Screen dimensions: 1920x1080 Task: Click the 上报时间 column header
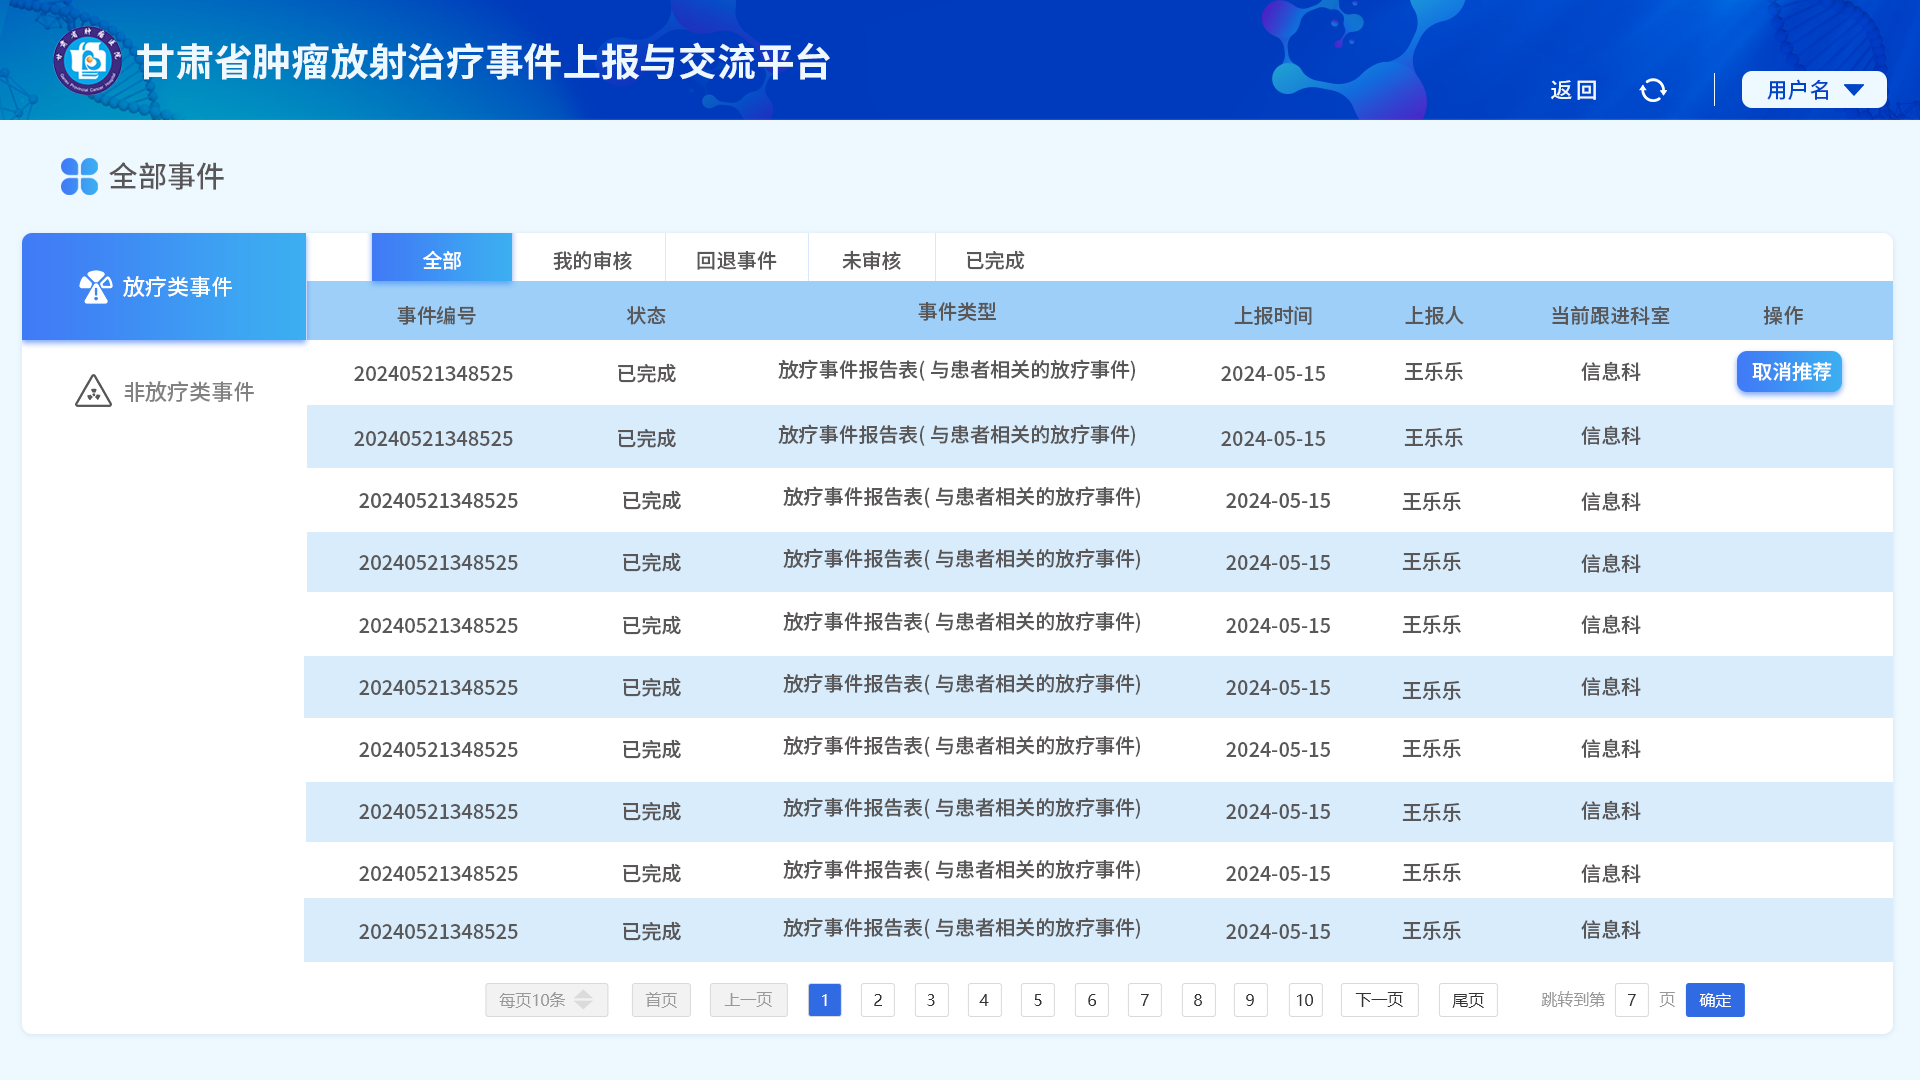point(1273,316)
